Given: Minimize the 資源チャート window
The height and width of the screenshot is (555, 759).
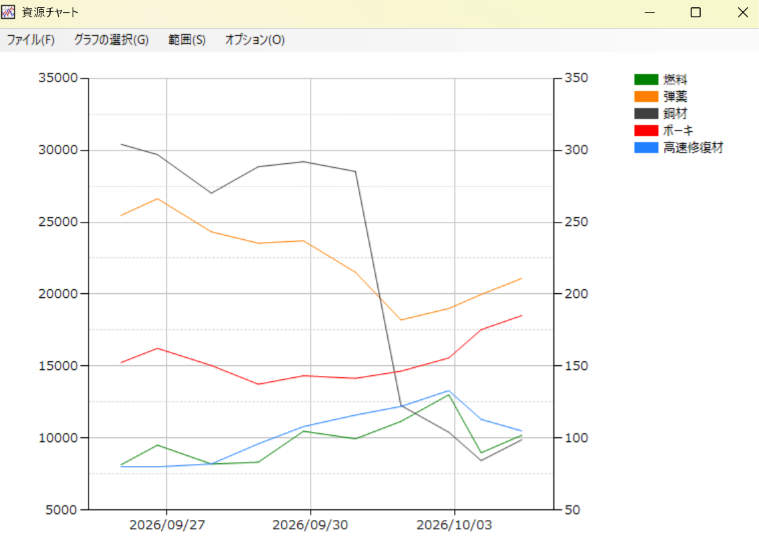Looking at the screenshot, I should (650, 13).
